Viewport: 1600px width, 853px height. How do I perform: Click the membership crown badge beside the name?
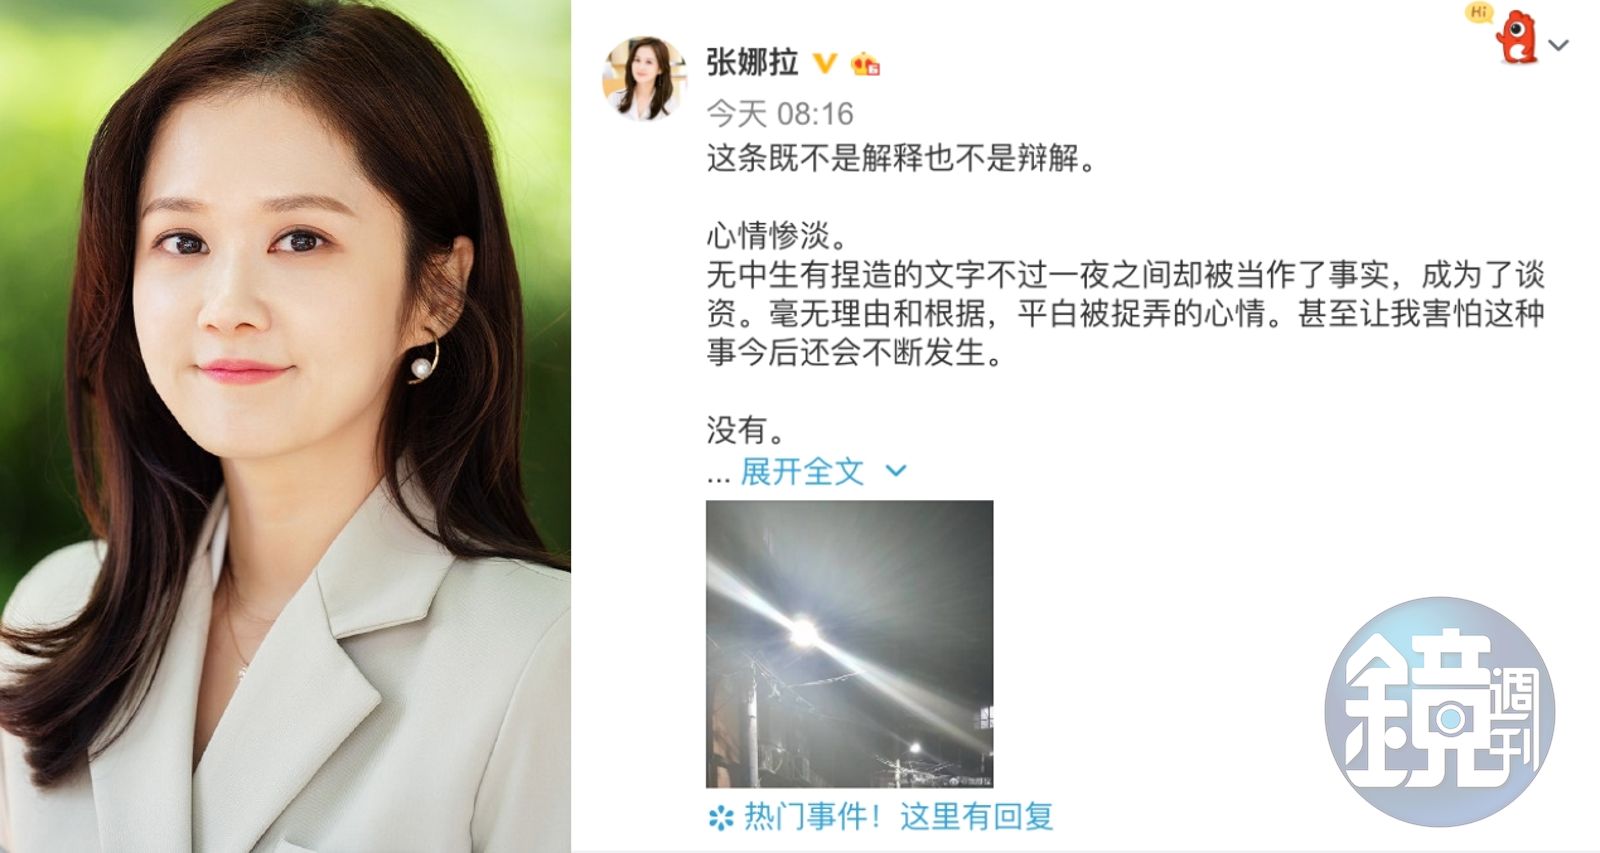pyautogui.click(x=865, y=65)
